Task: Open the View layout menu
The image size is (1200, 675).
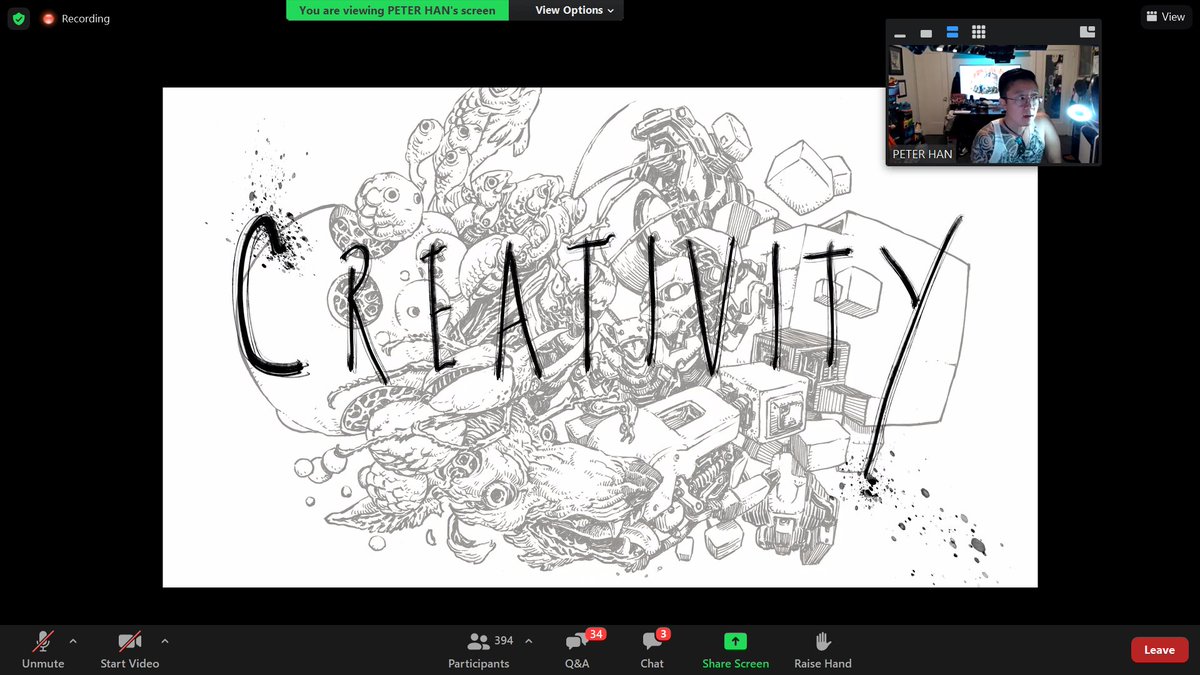Action: 1166,17
